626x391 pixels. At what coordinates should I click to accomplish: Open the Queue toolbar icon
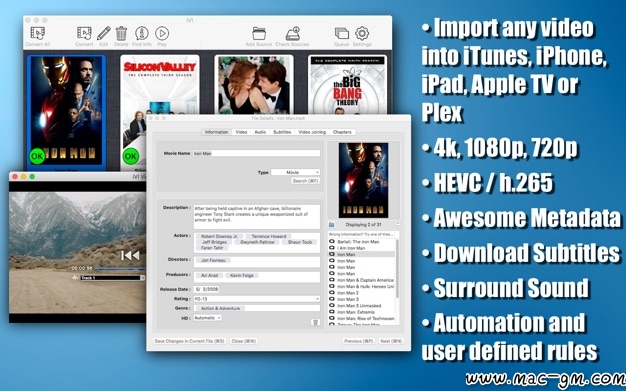(342, 34)
